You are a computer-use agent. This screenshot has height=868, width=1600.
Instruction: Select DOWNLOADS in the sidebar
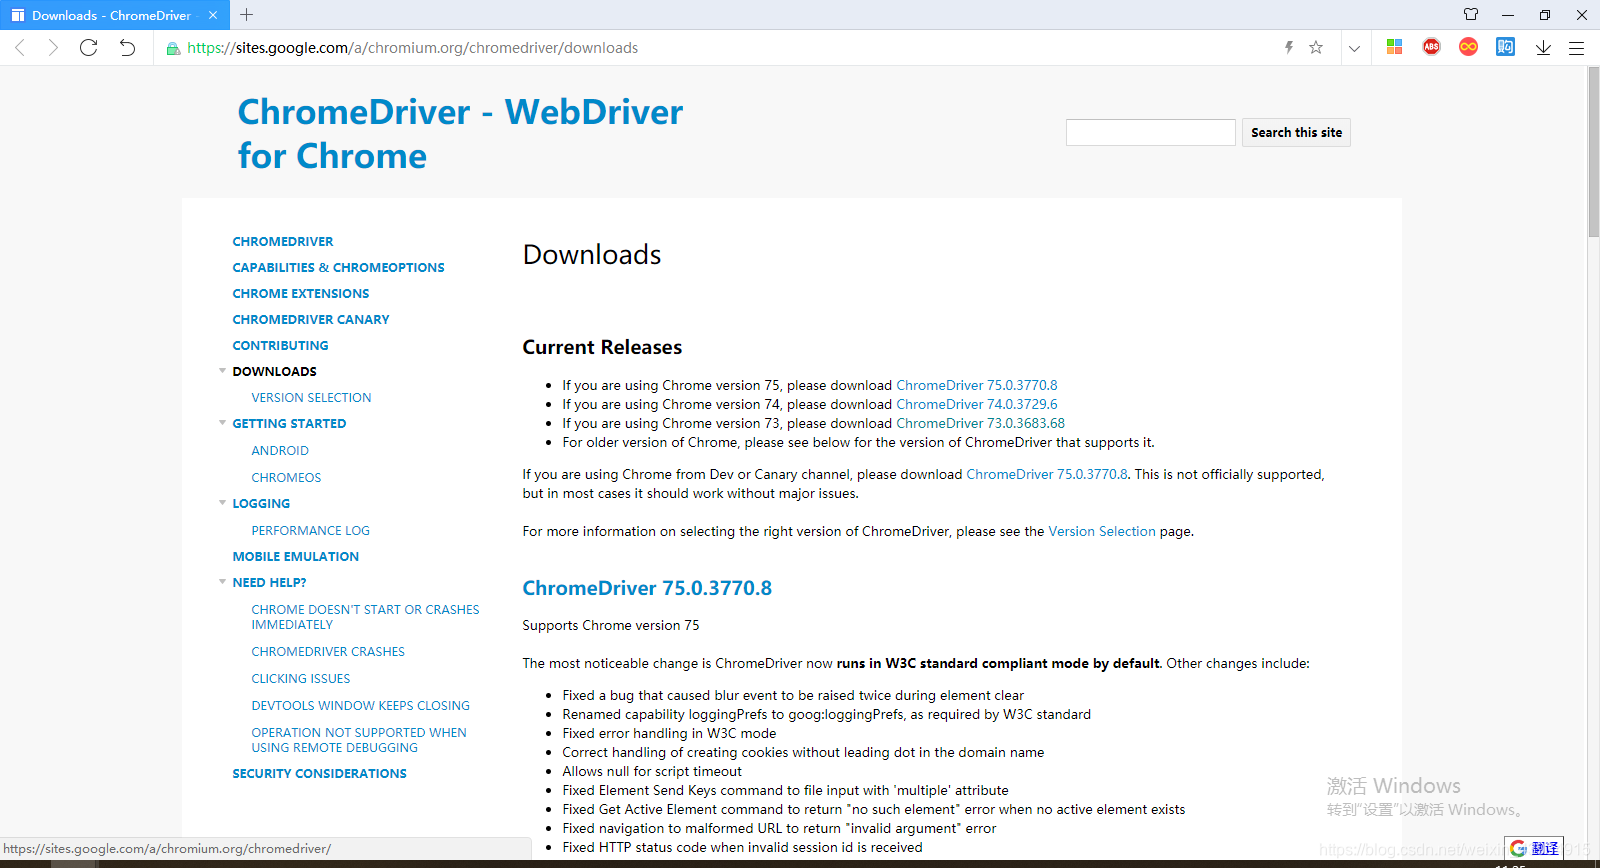(x=274, y=372)
